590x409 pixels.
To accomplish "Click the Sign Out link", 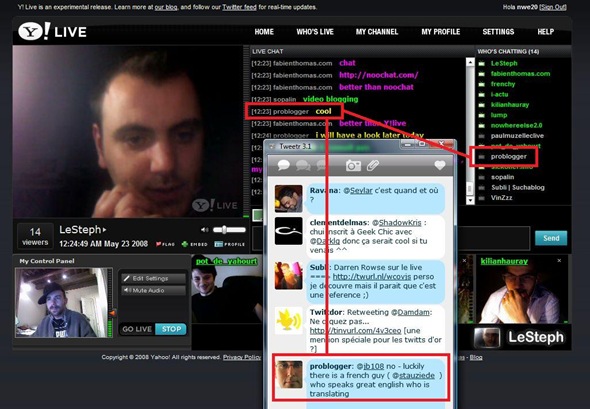I will click(553, 7).
